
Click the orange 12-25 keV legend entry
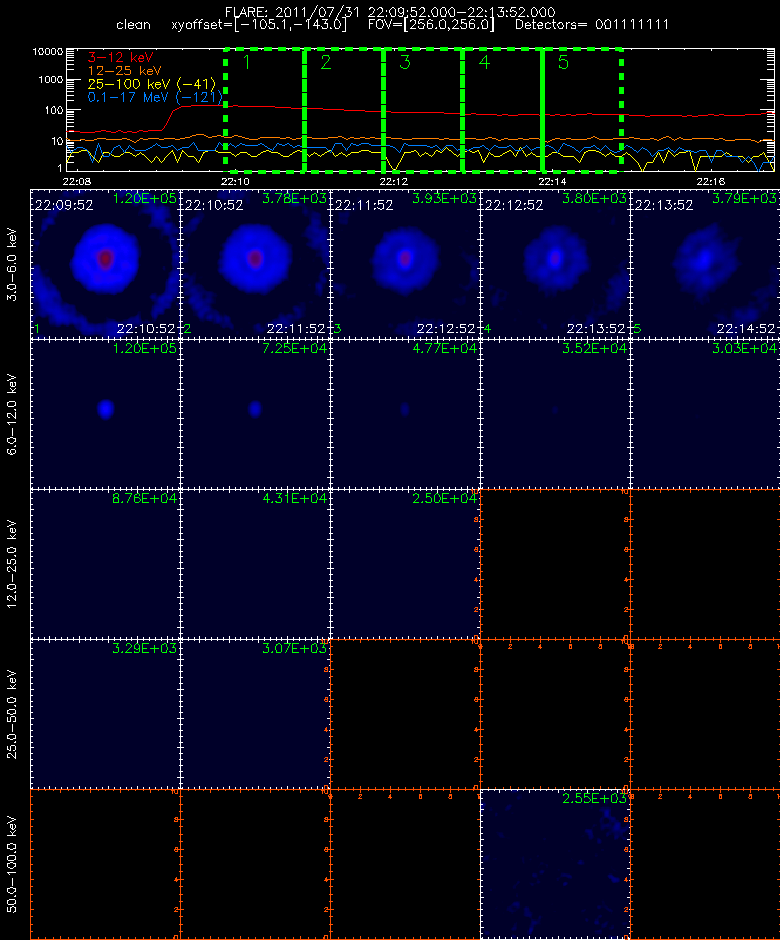124,71
